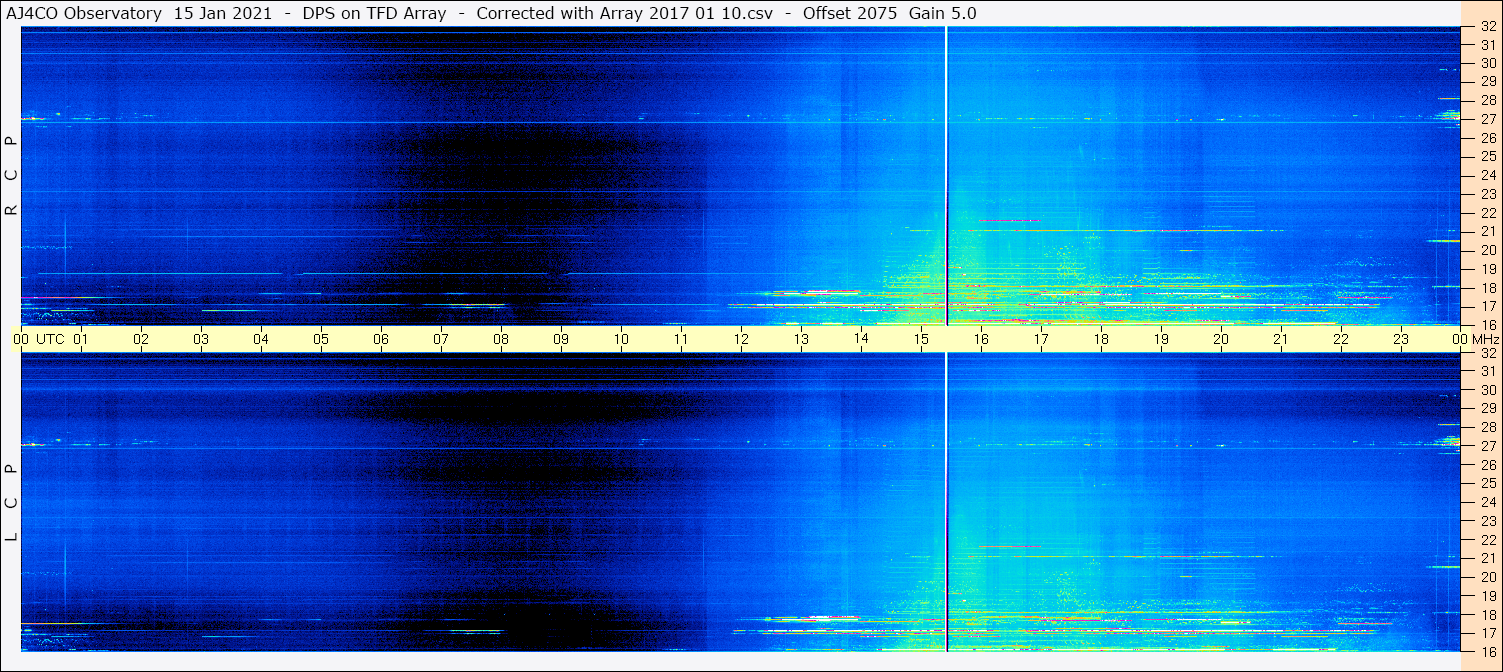Click hour label "15" on time axis
The image size is (1503, 672).
(x=921, y=339)
